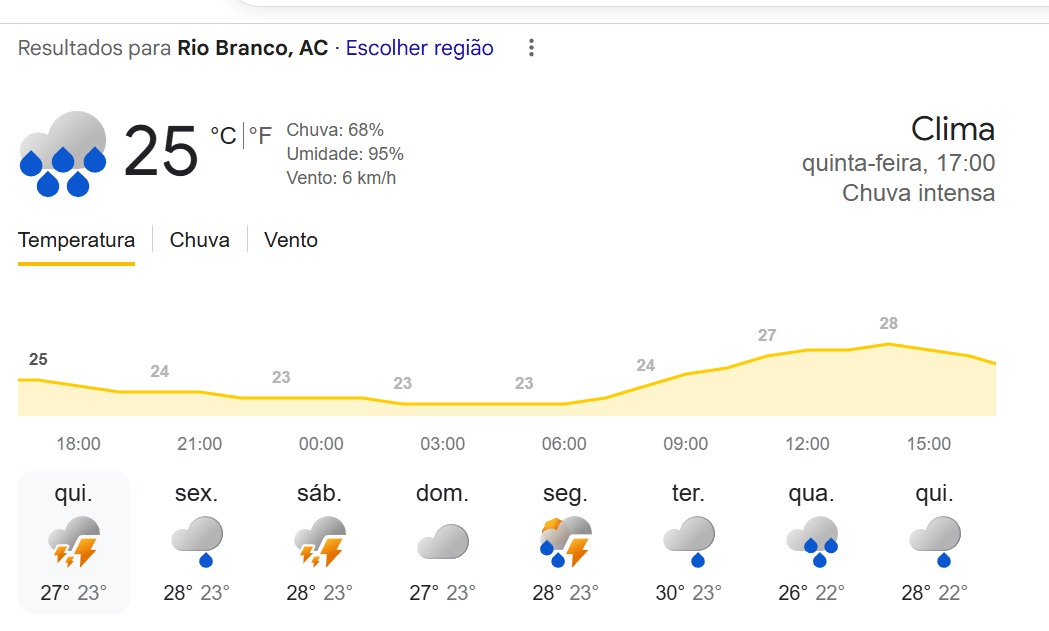Select the dom. cloudy forecast icon
Image resolution: width=1049 pixels, height=631 pixels.
pyautogui.click(x=442, y=541)
